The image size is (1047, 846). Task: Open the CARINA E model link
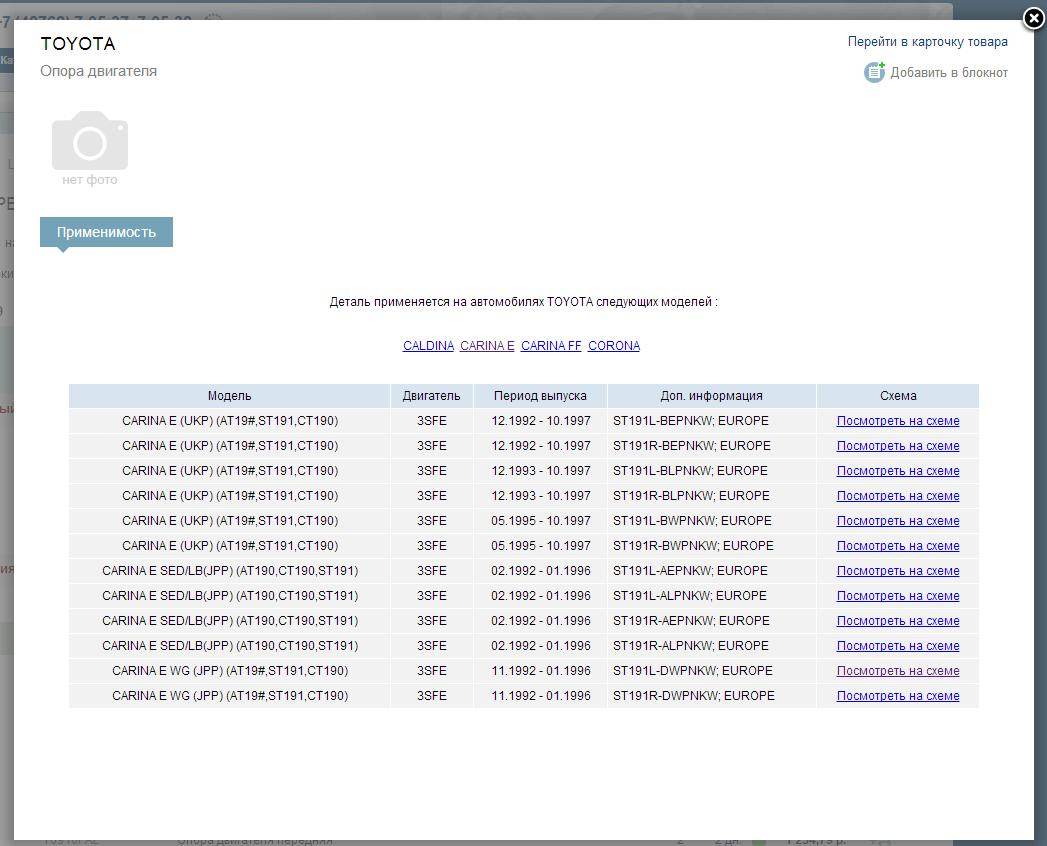pyautogui.click(x=487, y=346)
